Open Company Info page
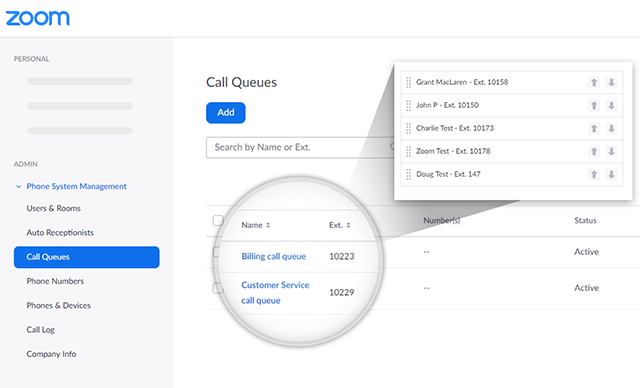The image size is (640, 388). point(51,354)
